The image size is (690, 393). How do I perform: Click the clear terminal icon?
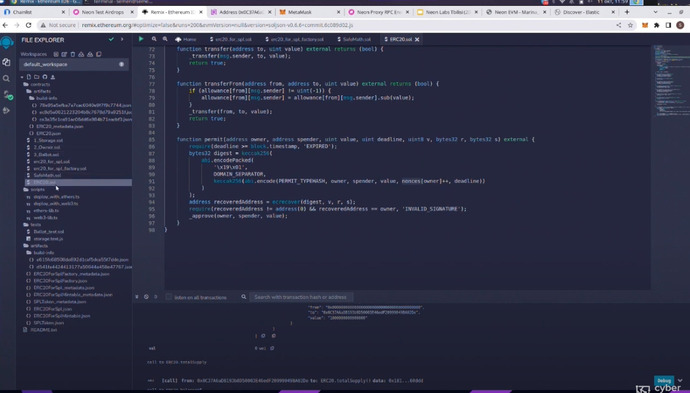point(146,297)
